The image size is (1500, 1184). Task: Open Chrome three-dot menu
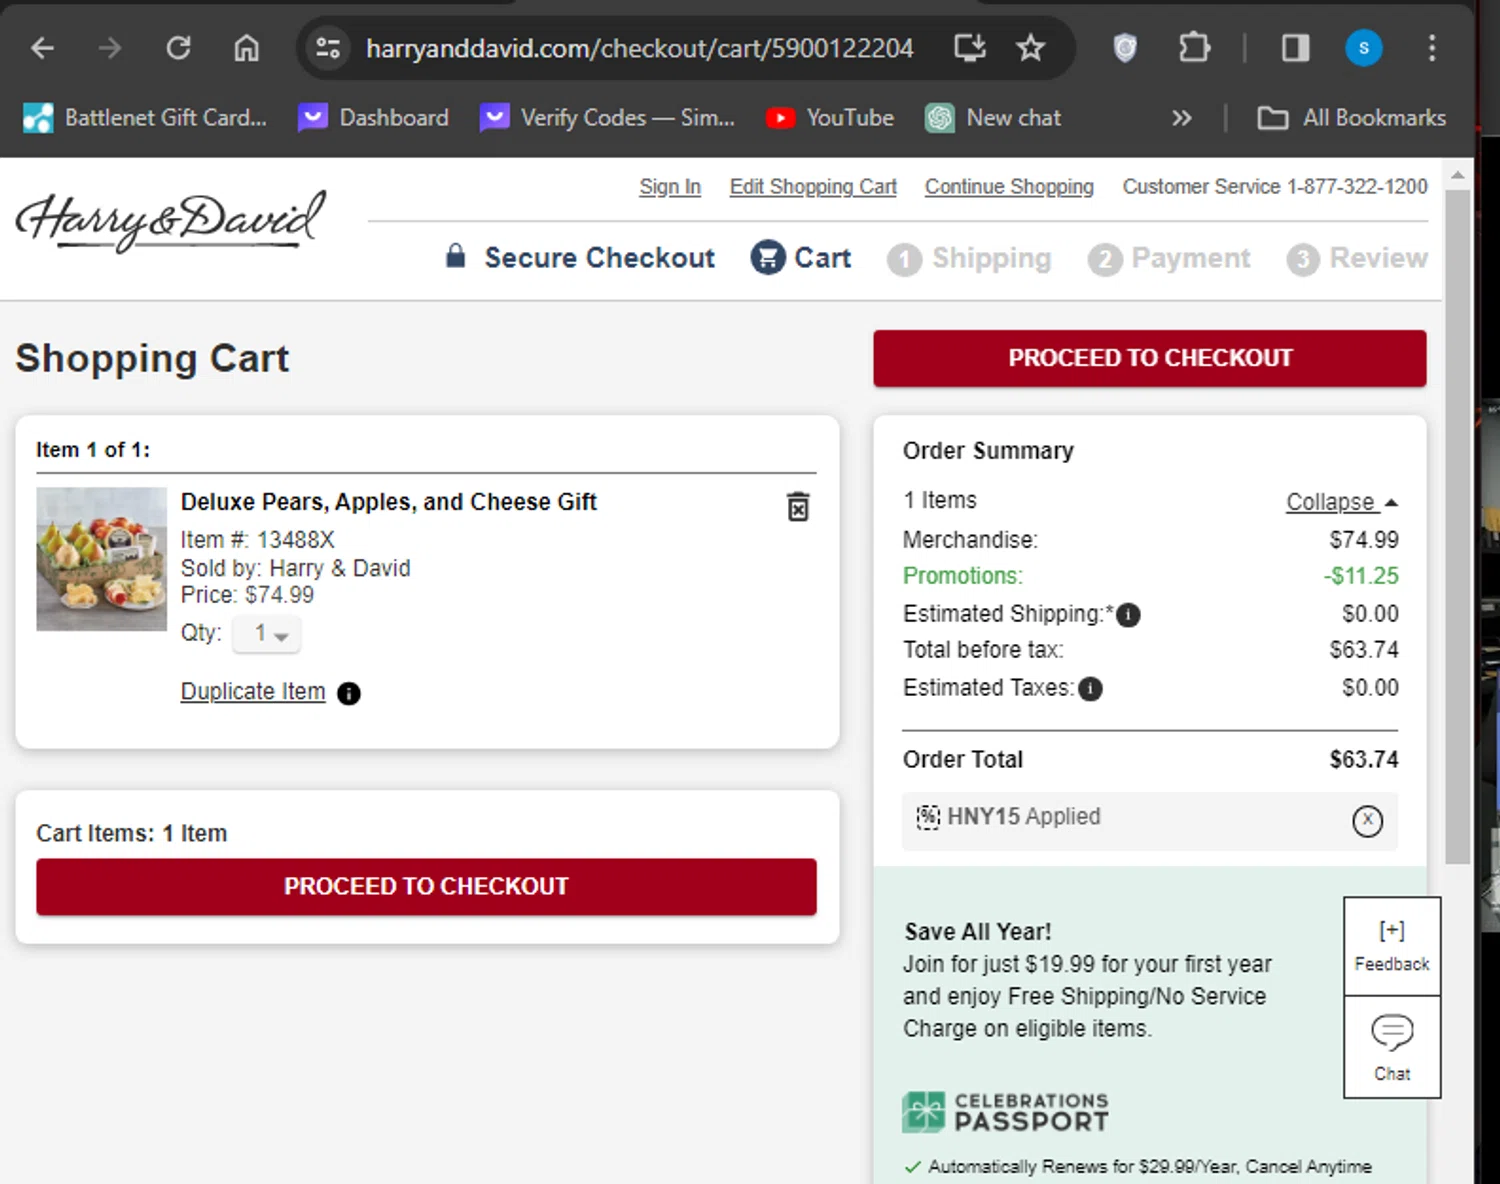click(1432, 47)
